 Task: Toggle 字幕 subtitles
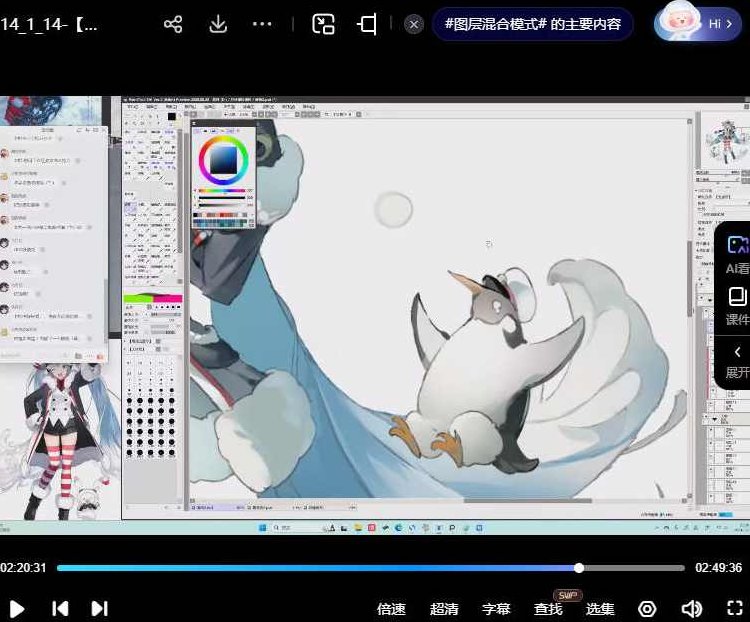pos(496,608)
